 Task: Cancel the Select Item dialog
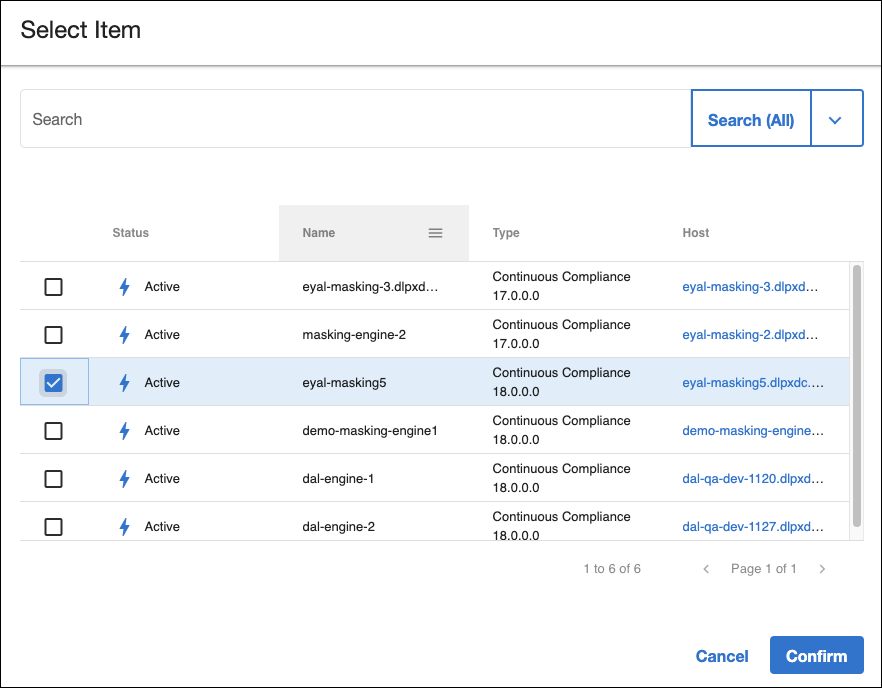[x=722, y=656]
